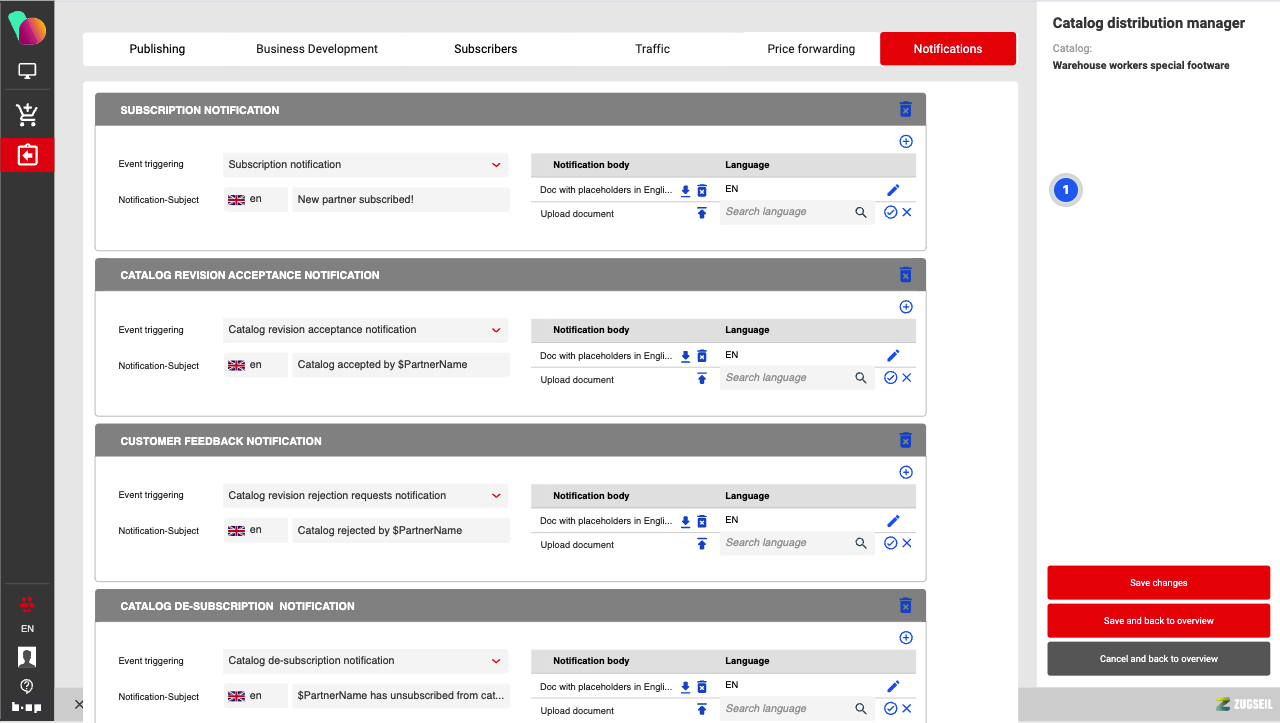The width and height of the screenshot is (1280, 723).
Task: Switch to the Publishing tab
Action: pyautogui.click(x=157, y=49)
